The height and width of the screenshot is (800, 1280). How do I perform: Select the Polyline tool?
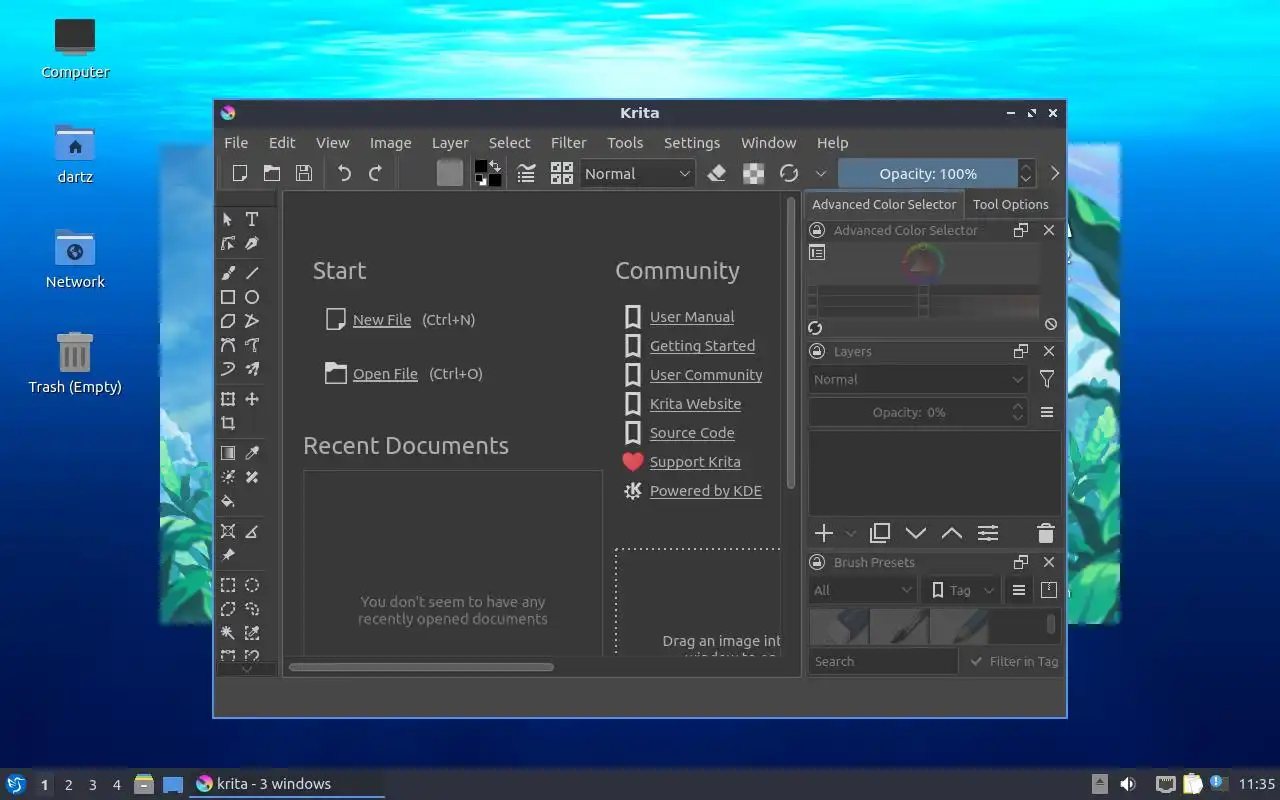(x=252, y=321)
